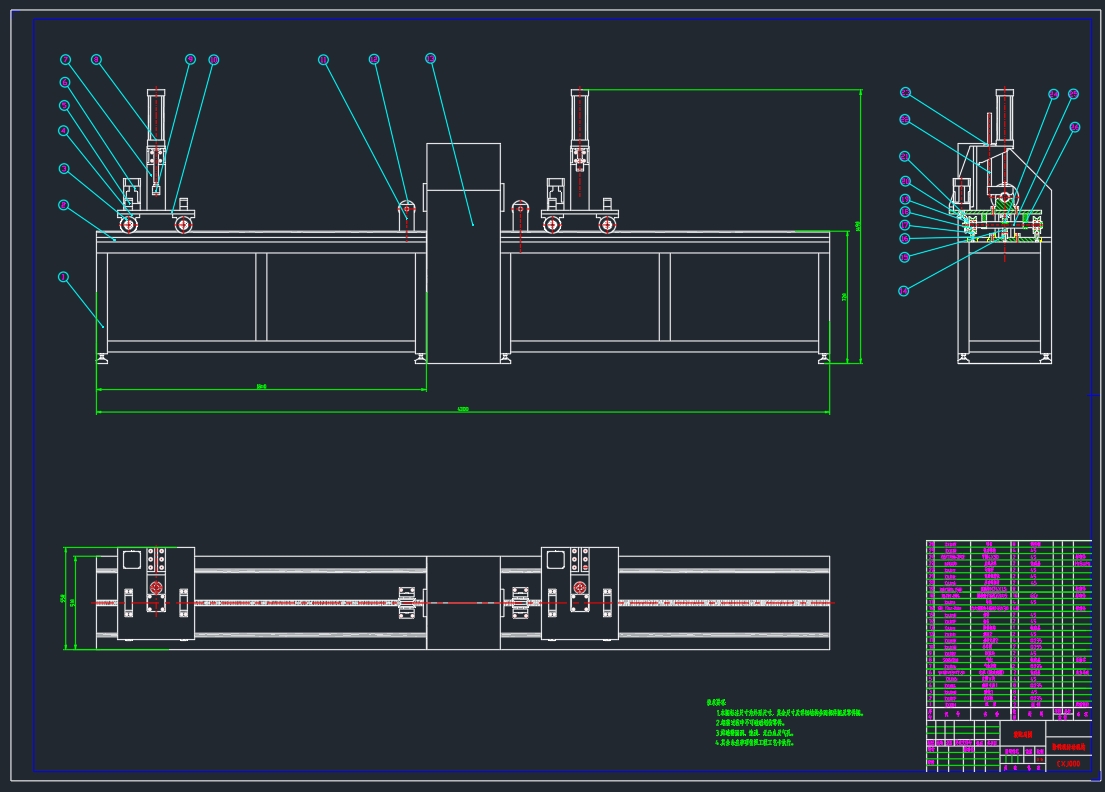The height and width of the screenshot is (792, 1105).
Task: Select part balloon number 14 in side view
Action: tap(903, 290)
